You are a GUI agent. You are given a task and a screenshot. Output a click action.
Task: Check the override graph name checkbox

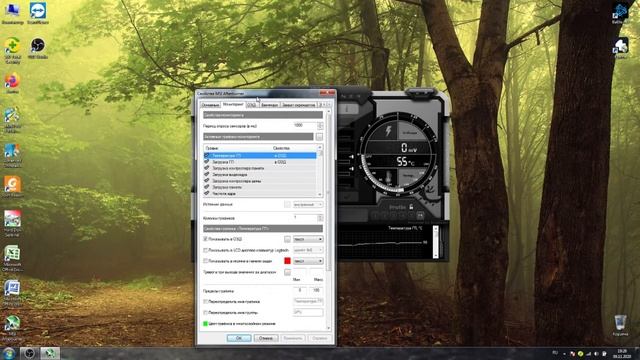206,302
